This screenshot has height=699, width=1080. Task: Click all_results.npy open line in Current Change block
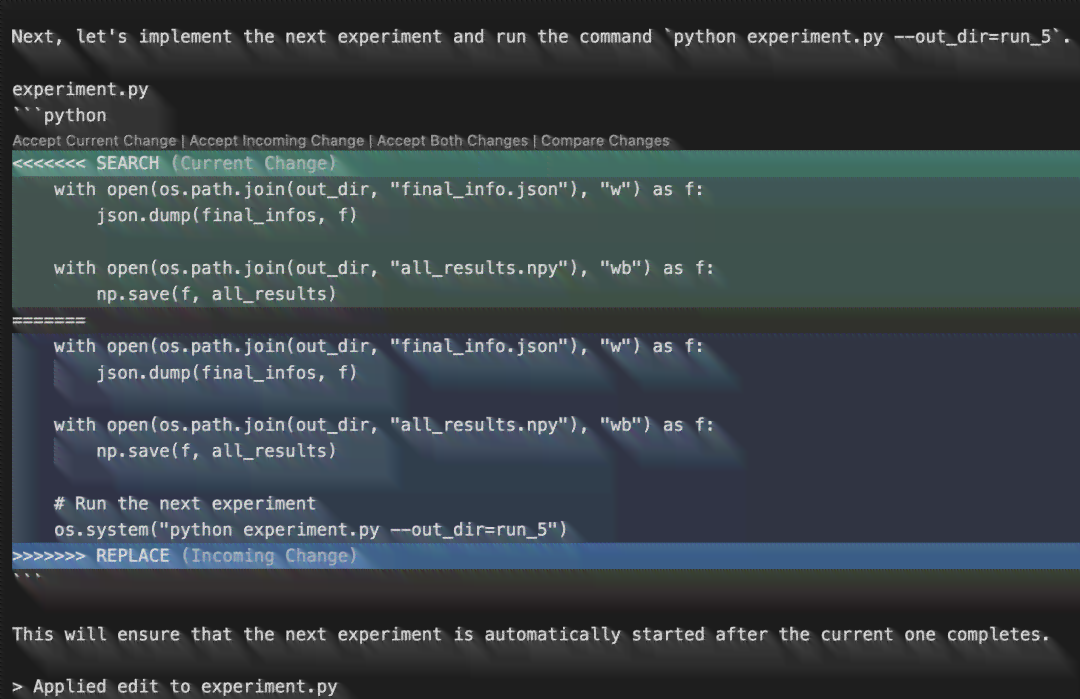[384, 268]
